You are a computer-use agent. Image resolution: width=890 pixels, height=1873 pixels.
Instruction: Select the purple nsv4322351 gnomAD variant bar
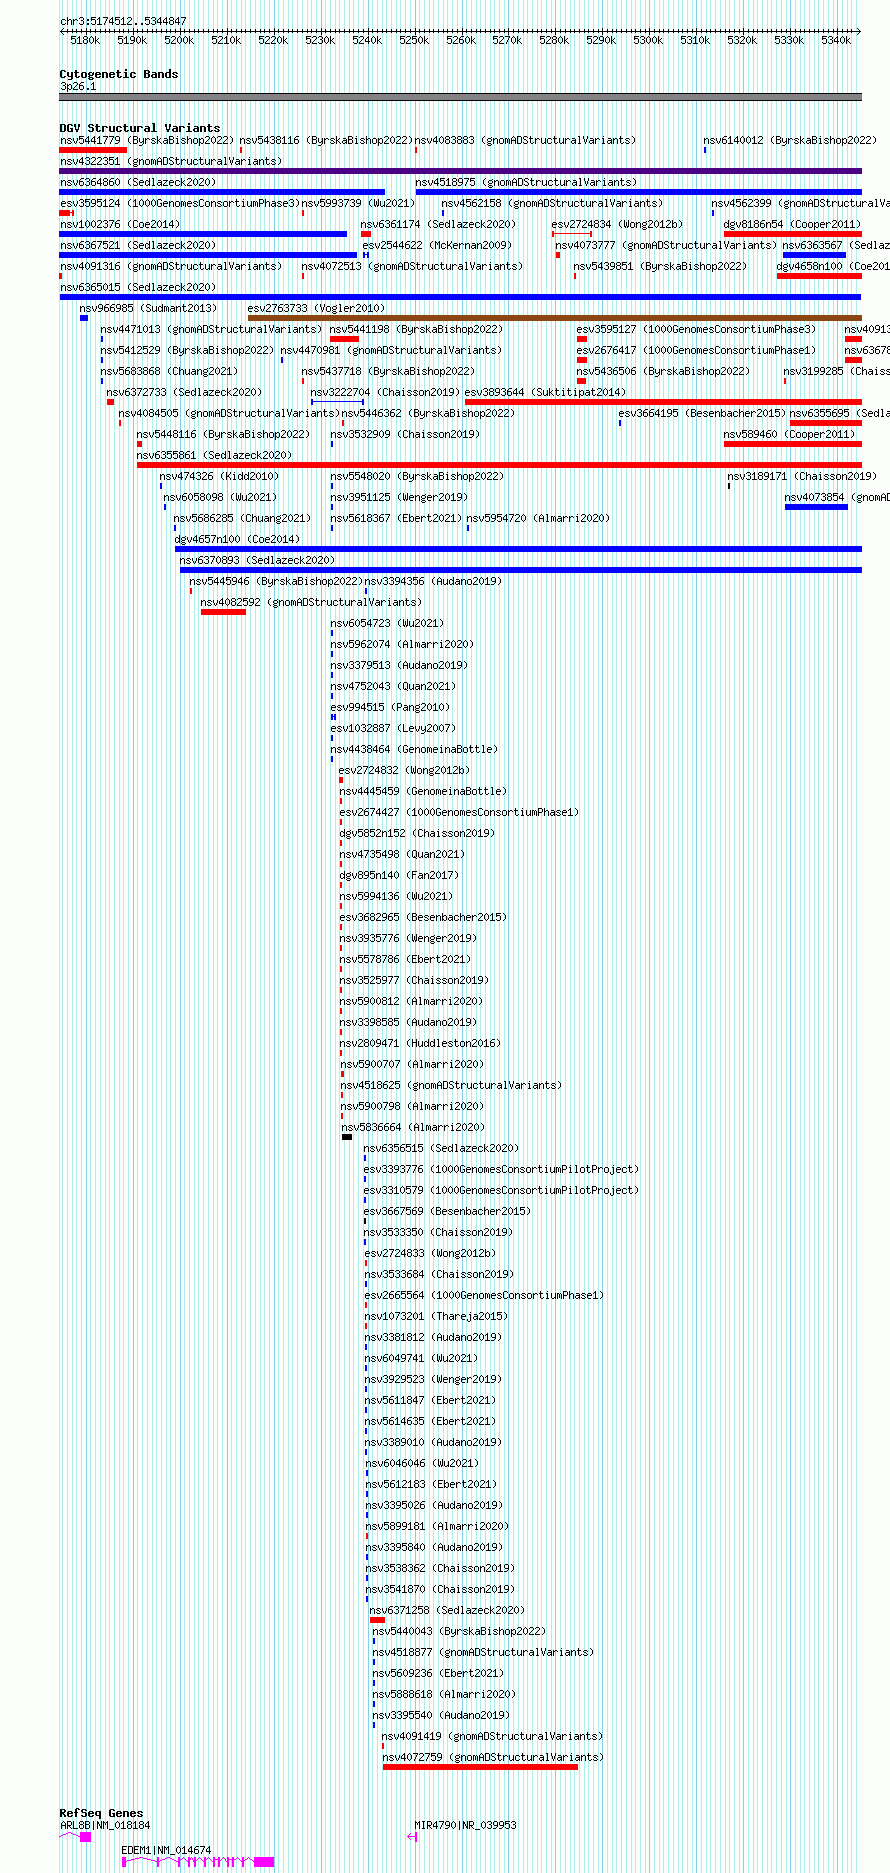(460, 171)
